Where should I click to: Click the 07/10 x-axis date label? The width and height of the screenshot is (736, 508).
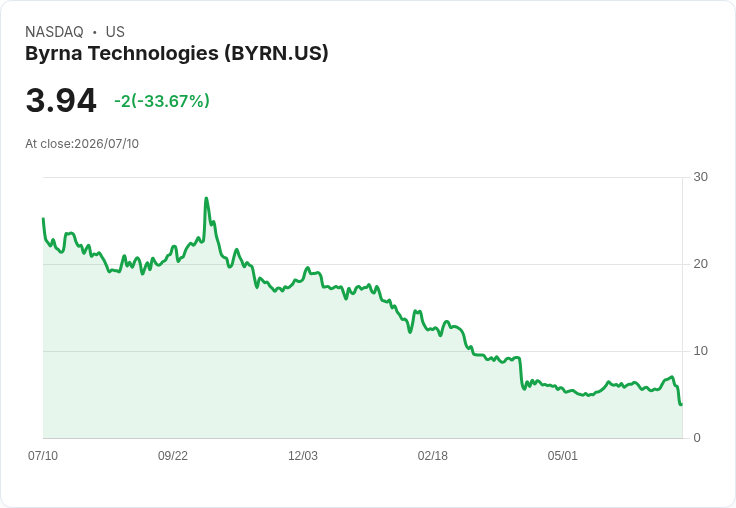[x=43, y=455]
